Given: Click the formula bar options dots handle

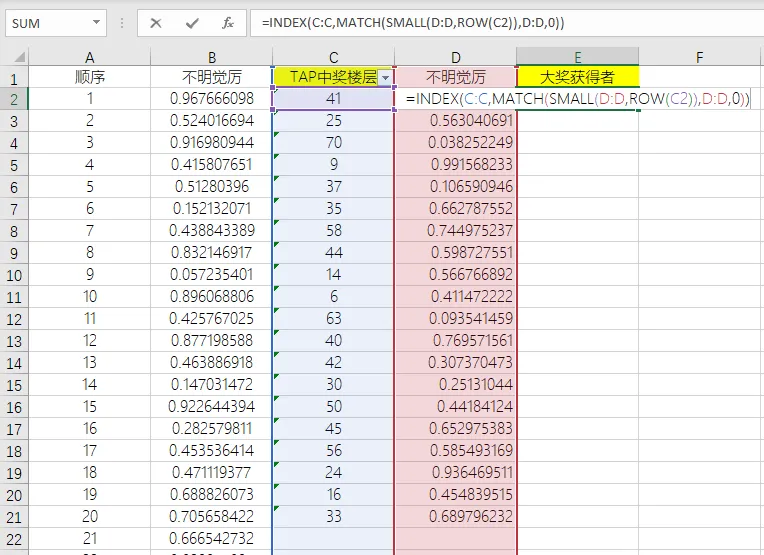Looking at the screenshot, I should click(x=122, y=23).
